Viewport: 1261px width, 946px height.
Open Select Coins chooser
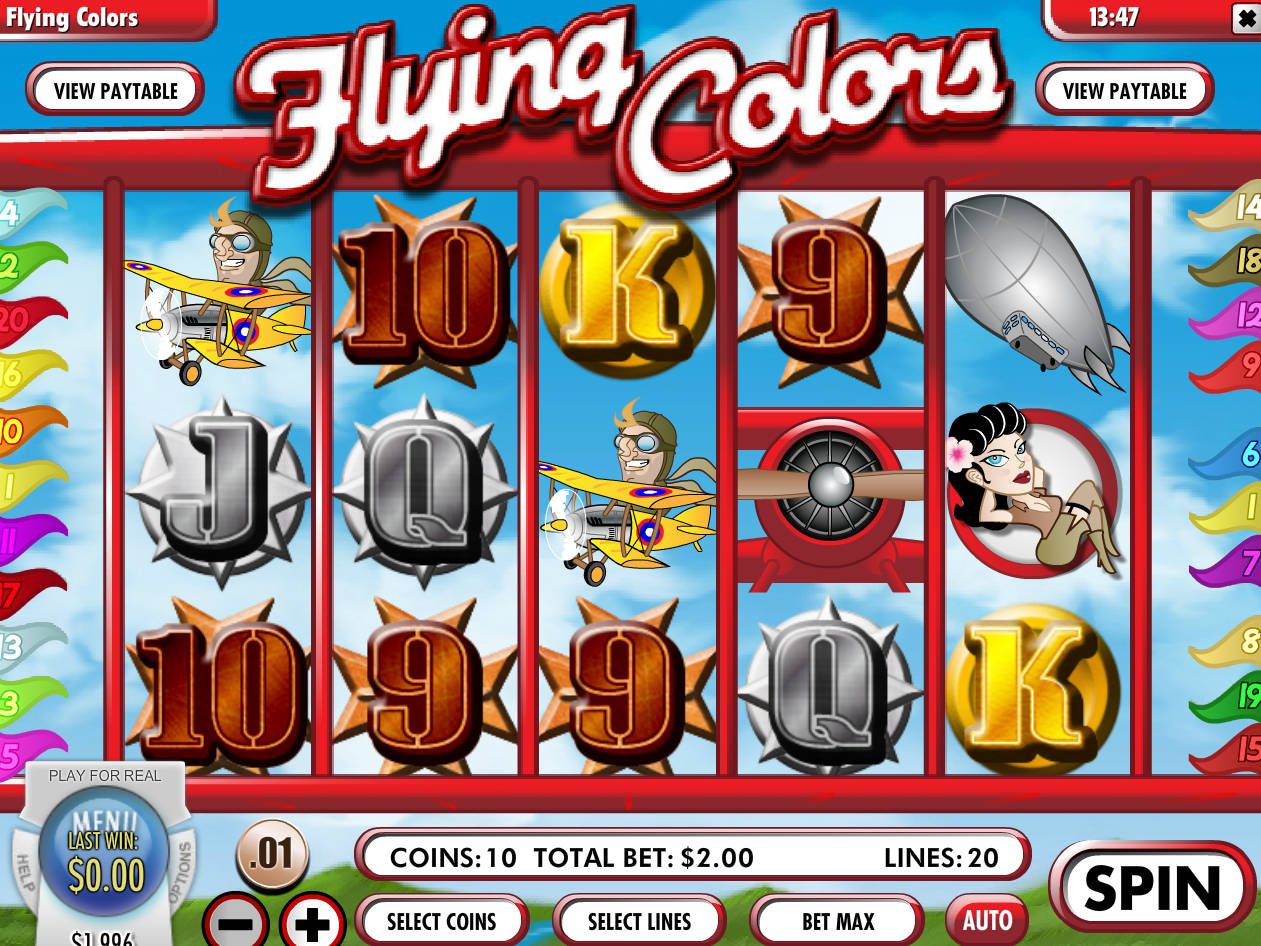[x=442, y=921]
